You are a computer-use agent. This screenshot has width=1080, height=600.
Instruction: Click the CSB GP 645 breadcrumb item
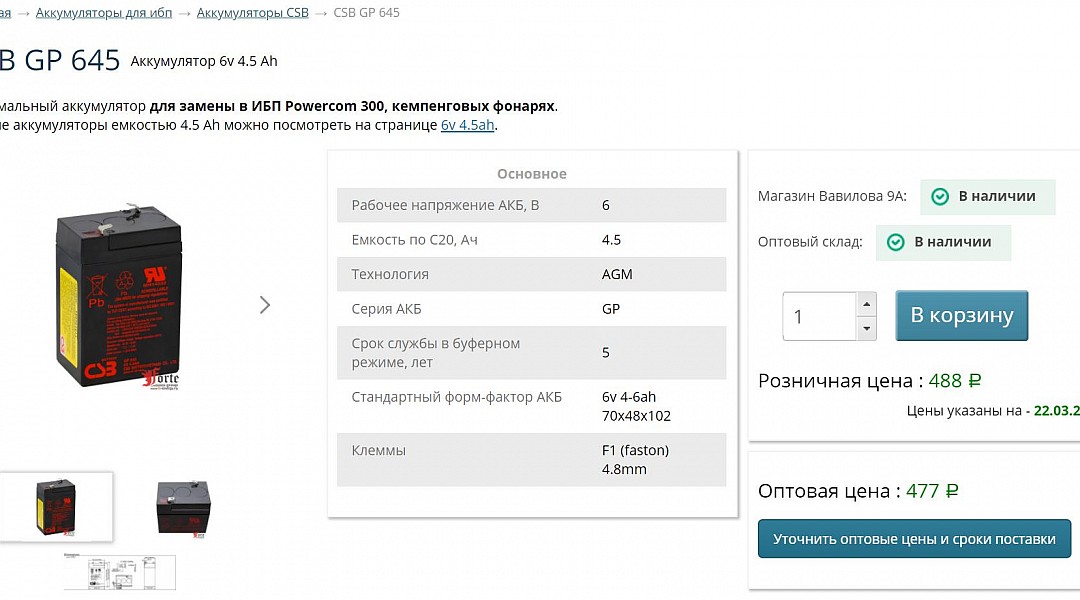[x=366, y=13]
